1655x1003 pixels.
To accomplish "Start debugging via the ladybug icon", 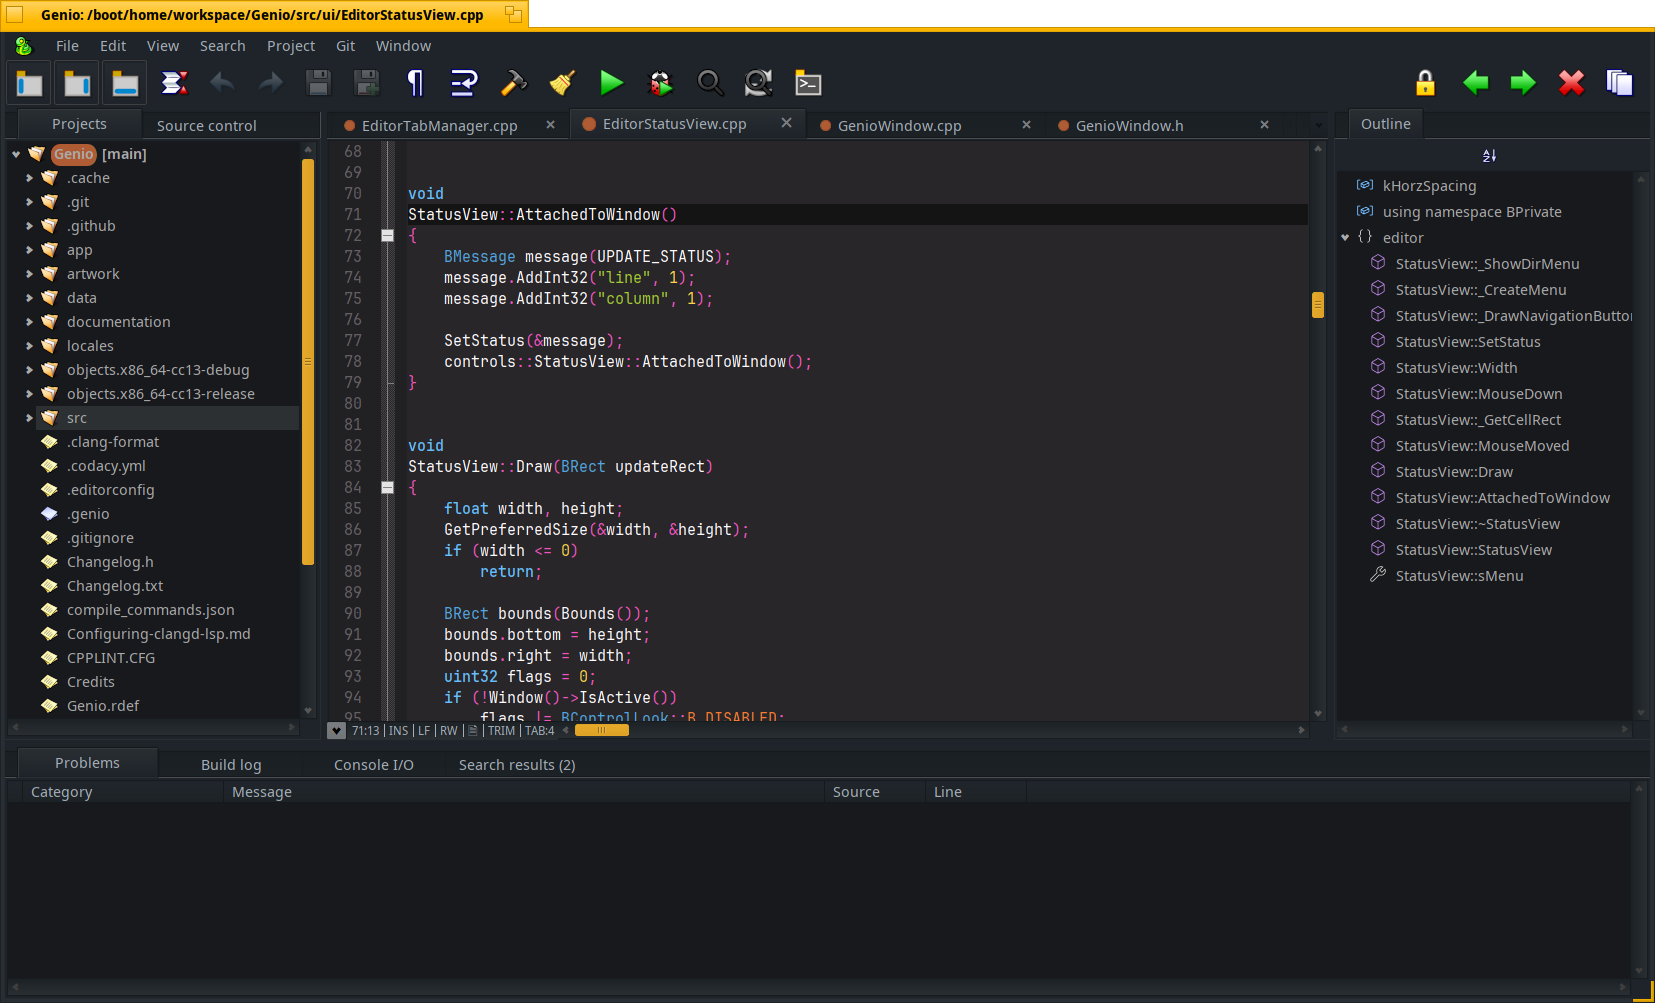I will click(660, 83).
